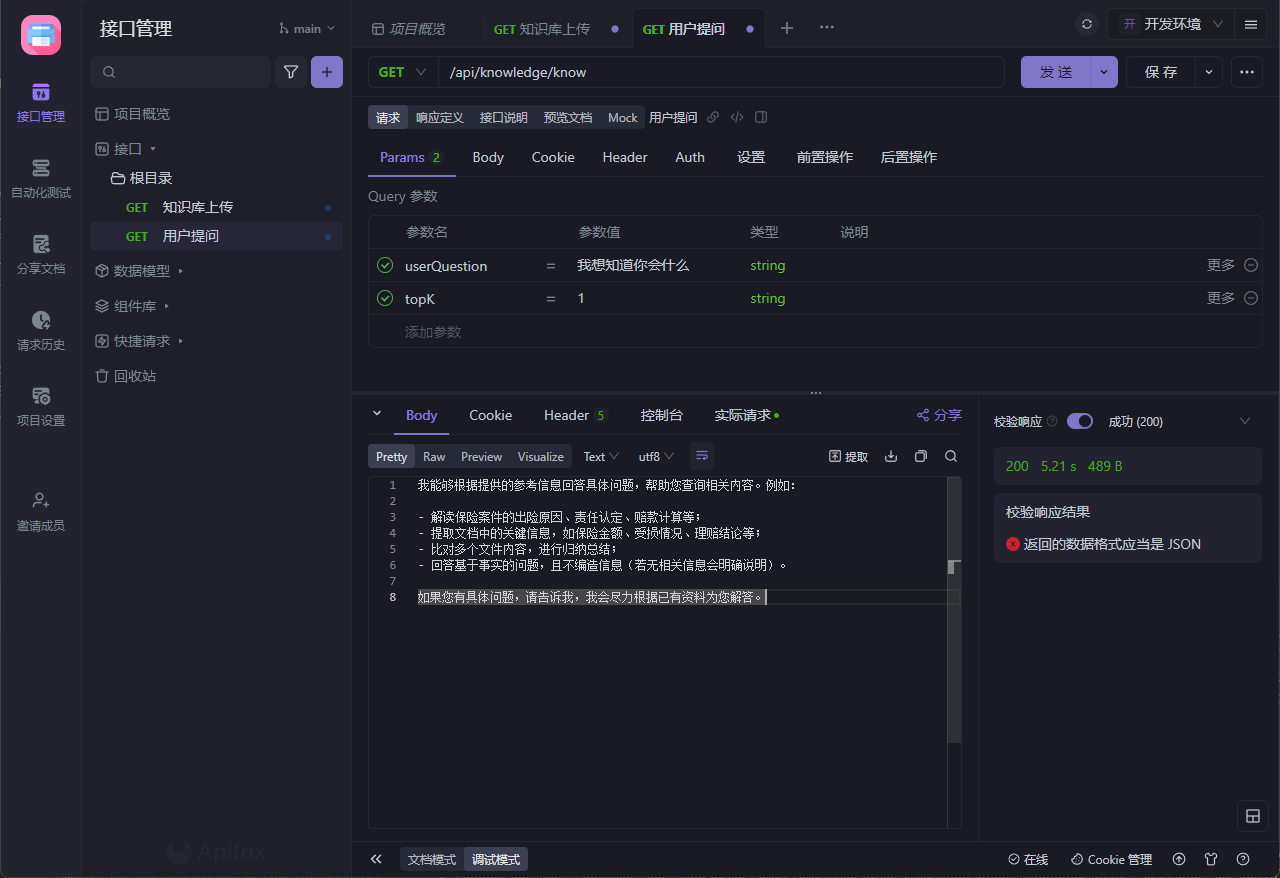Click the purple plus add button

pos(327,72)
